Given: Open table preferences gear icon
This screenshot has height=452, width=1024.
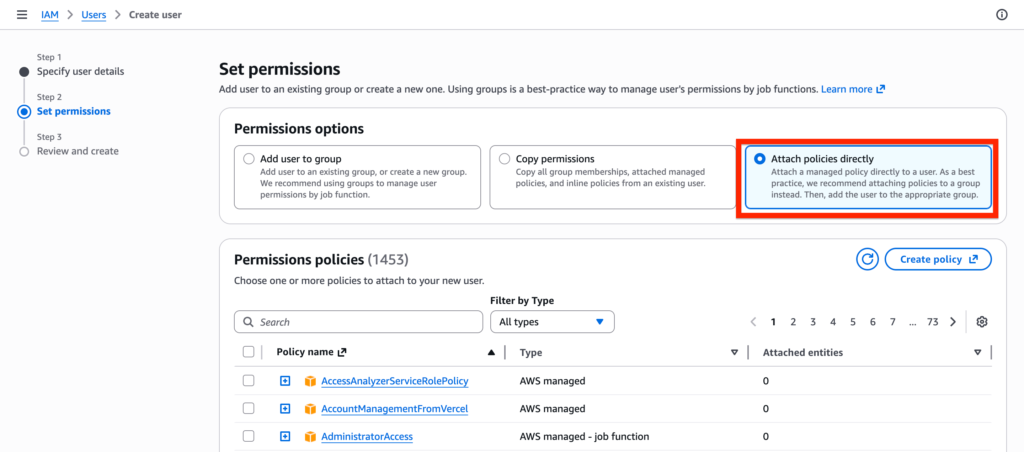Looking at the screenshot, I should pyautogui.click(x=982, y=322).
